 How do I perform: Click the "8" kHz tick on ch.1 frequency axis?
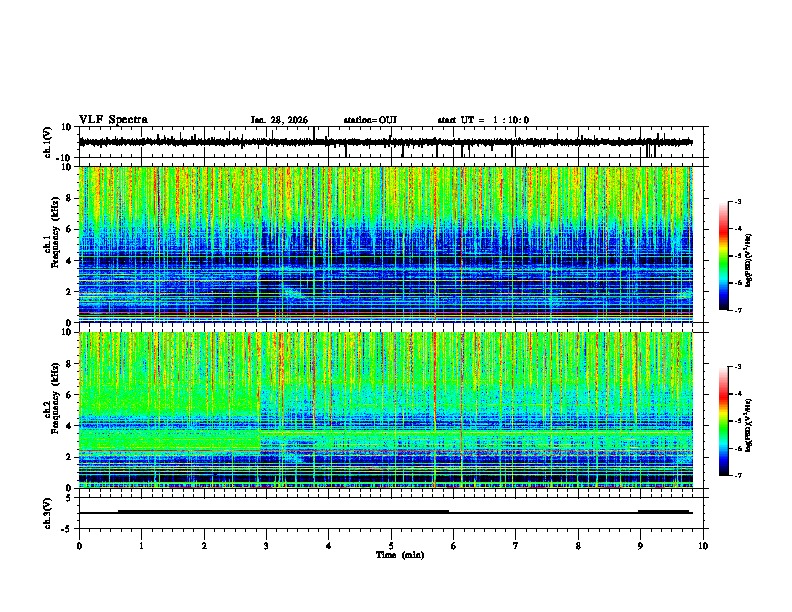coord(70,198)
